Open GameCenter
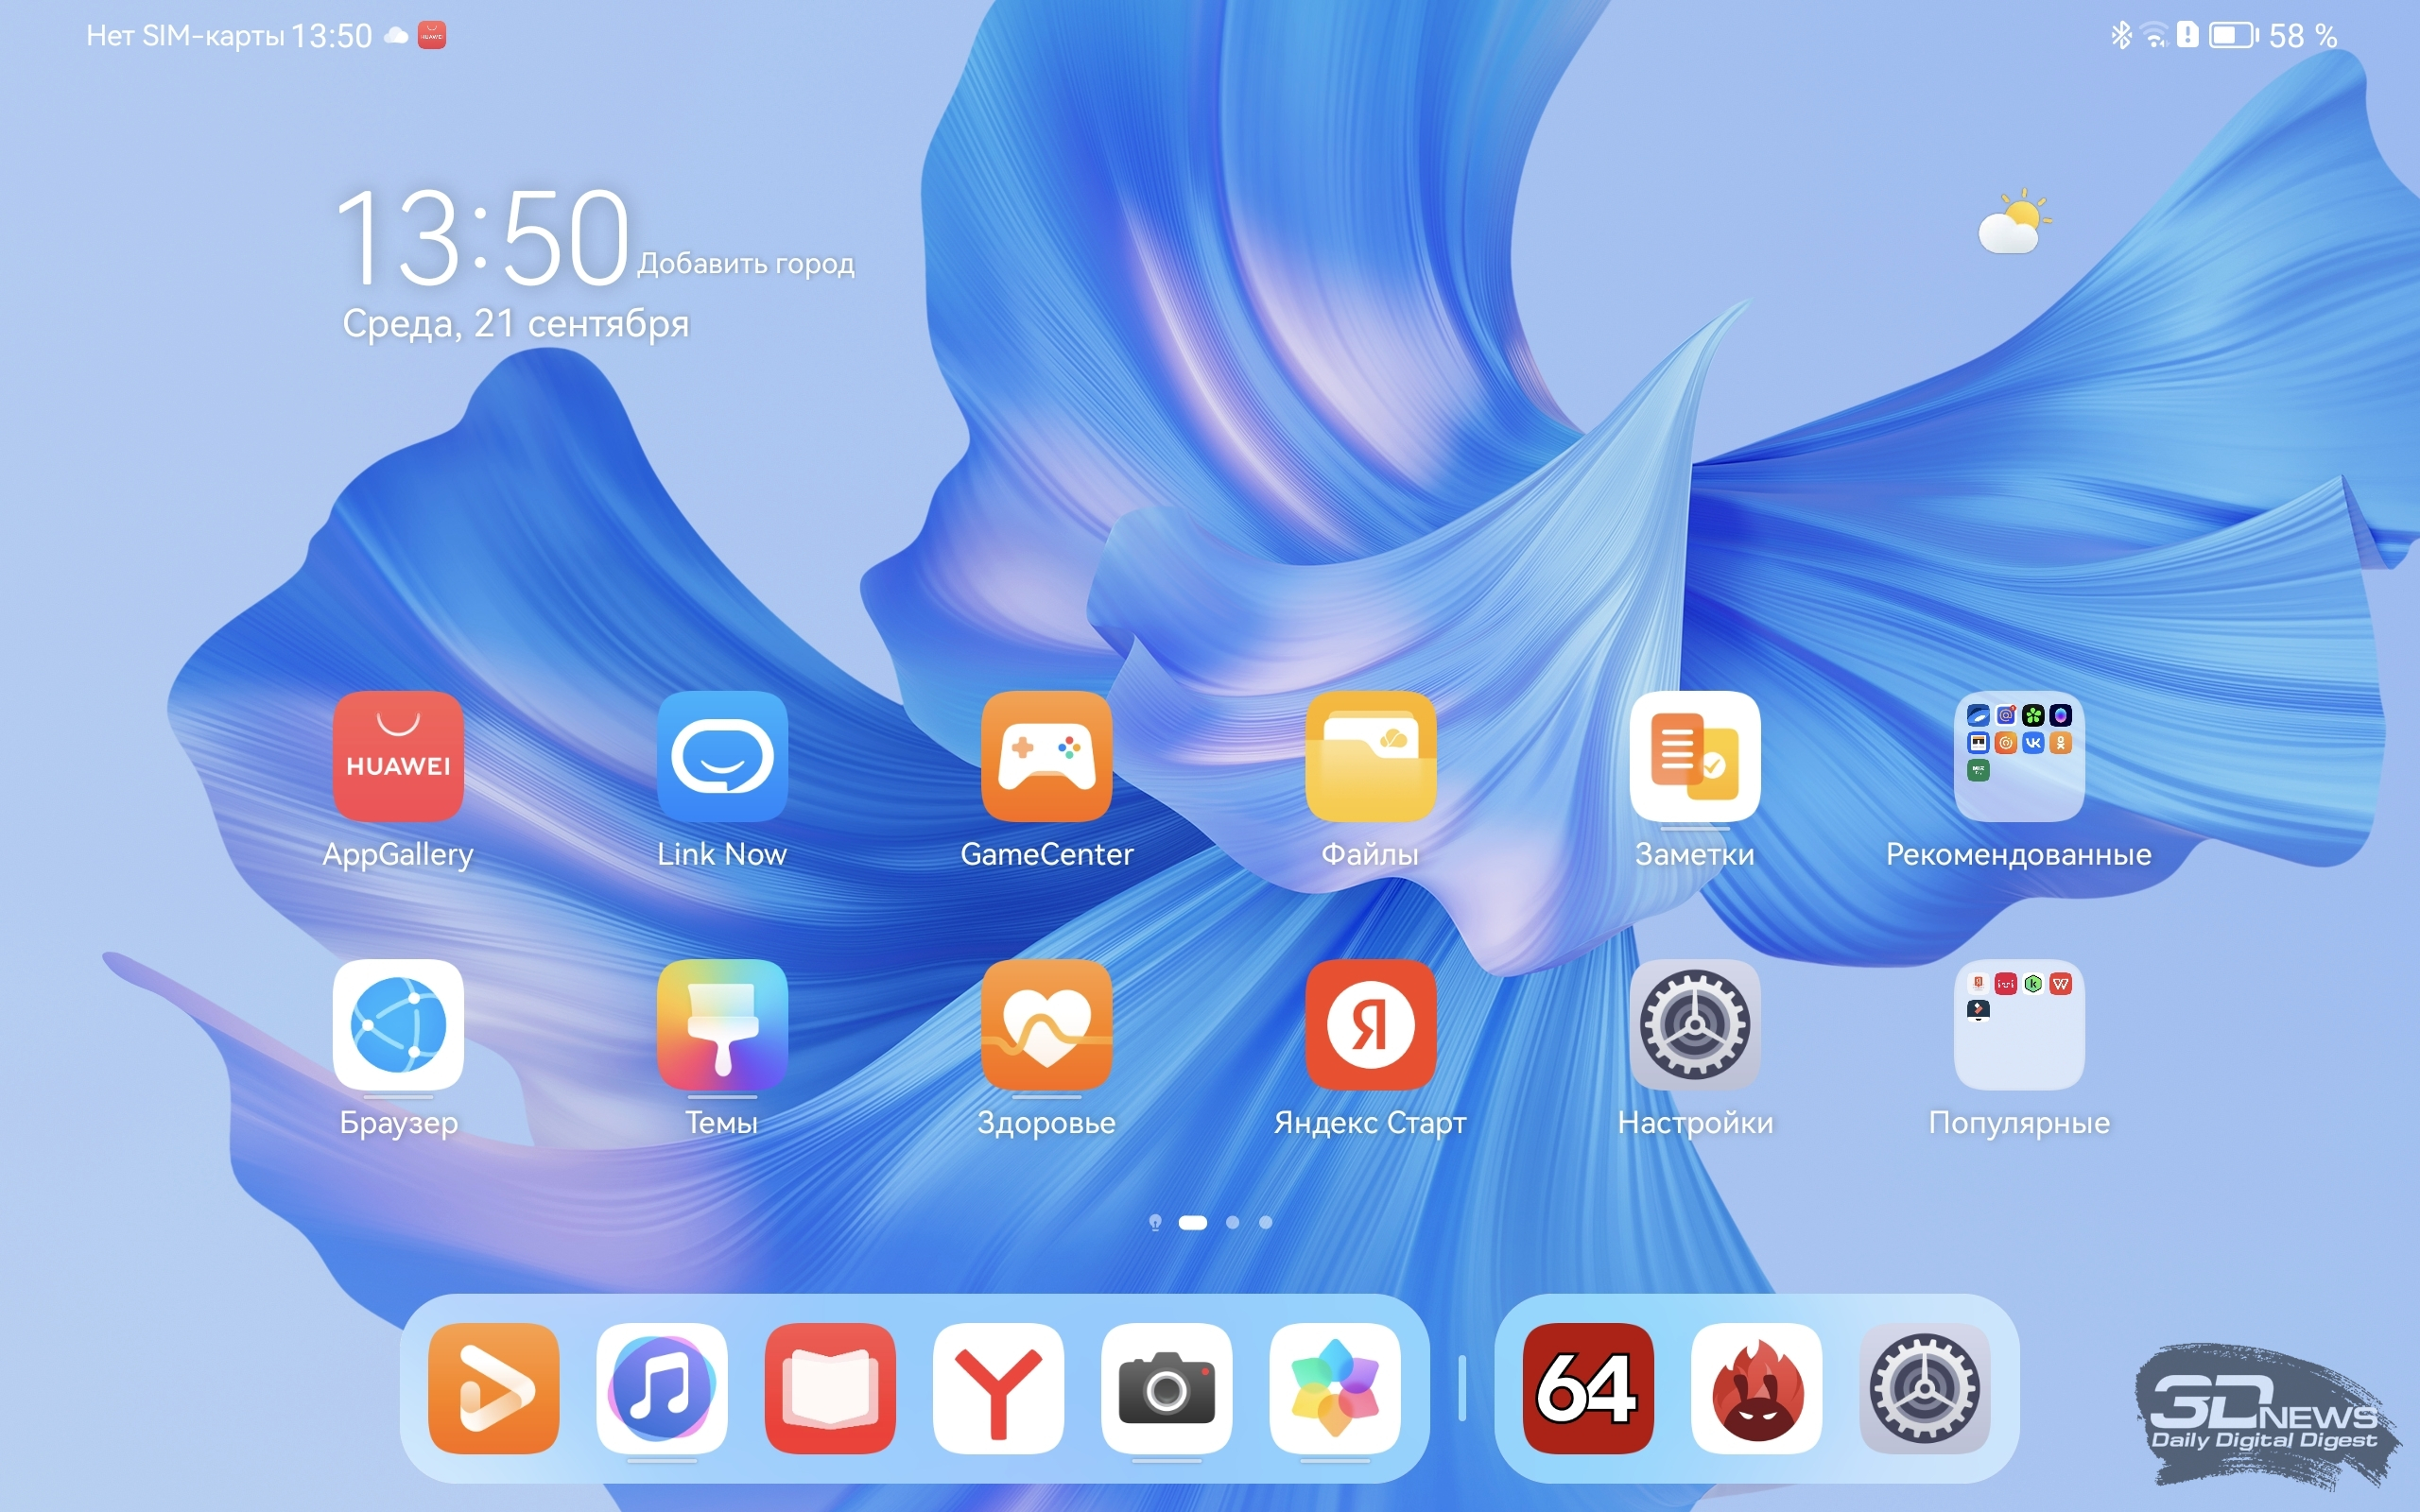The height and width of the screenshot is (1512, 2420). tap(1046, 756)
